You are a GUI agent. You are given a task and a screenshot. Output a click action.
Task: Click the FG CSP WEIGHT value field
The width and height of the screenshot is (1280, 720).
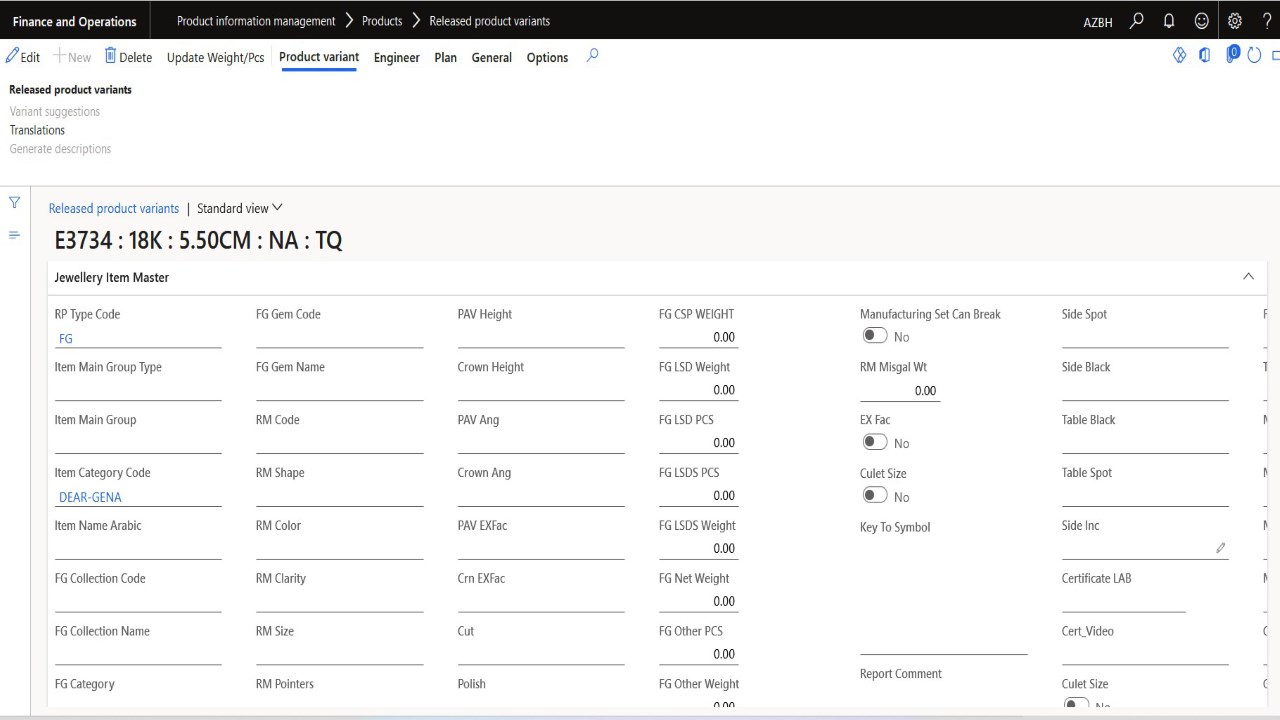click(699, 338)
